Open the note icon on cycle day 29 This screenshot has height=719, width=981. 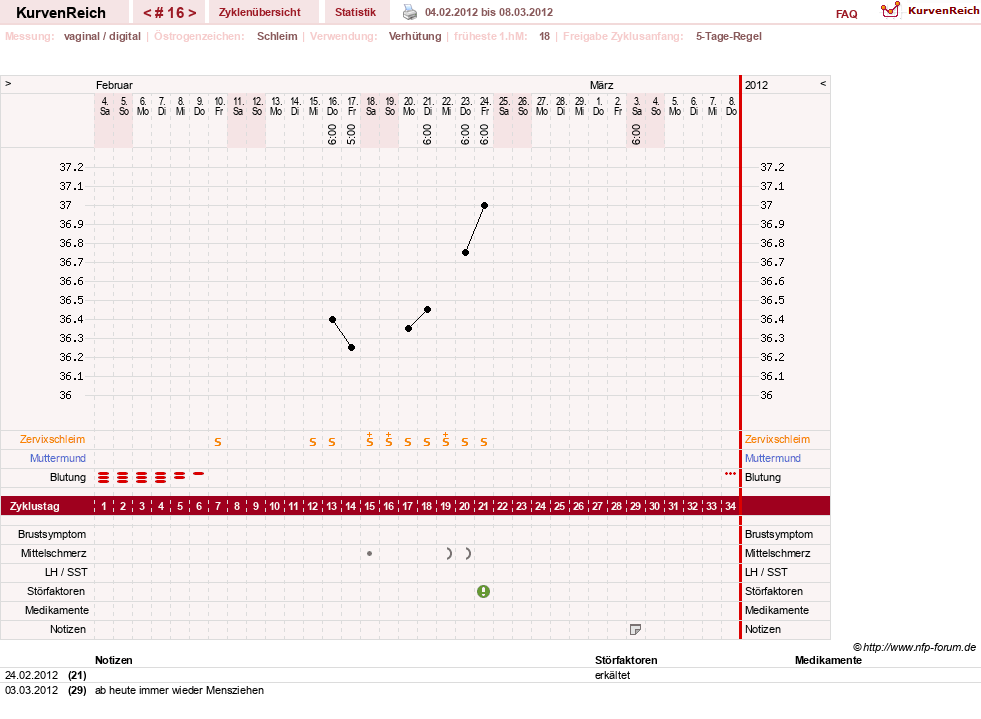point(636,630)
